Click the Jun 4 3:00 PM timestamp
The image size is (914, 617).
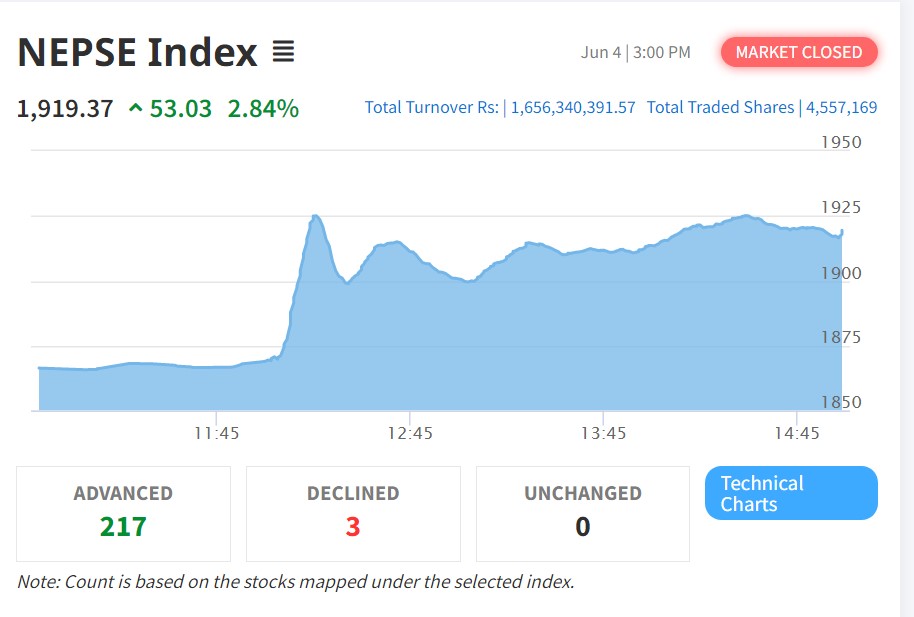click(635, 52)
